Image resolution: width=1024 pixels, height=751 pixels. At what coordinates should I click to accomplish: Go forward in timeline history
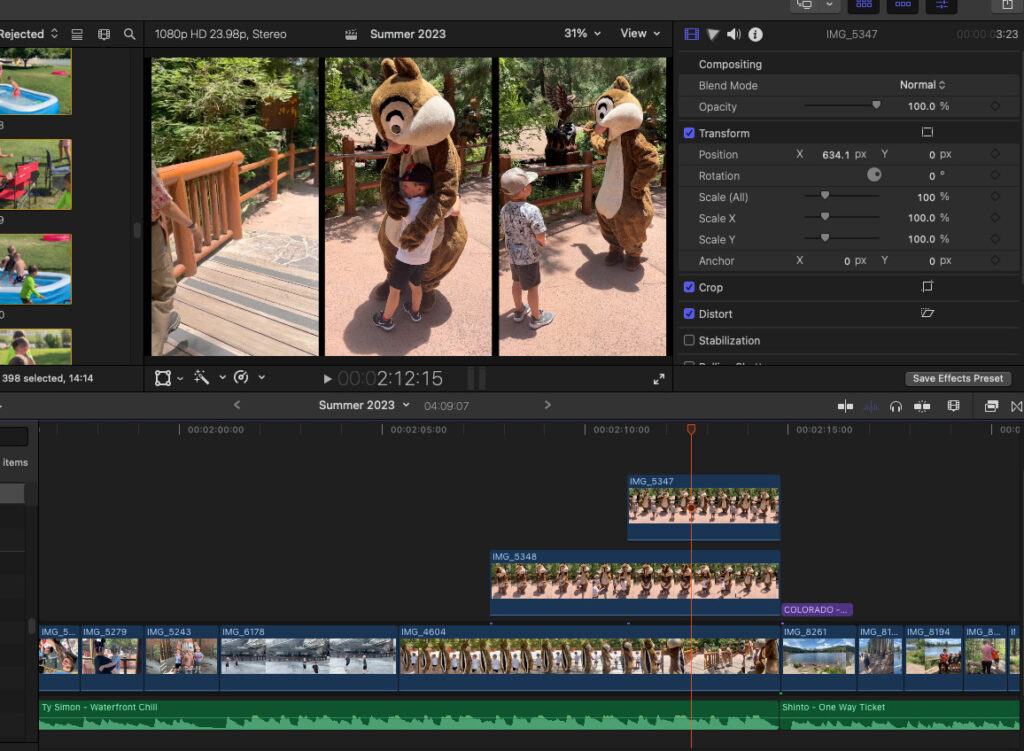[547, 405]
